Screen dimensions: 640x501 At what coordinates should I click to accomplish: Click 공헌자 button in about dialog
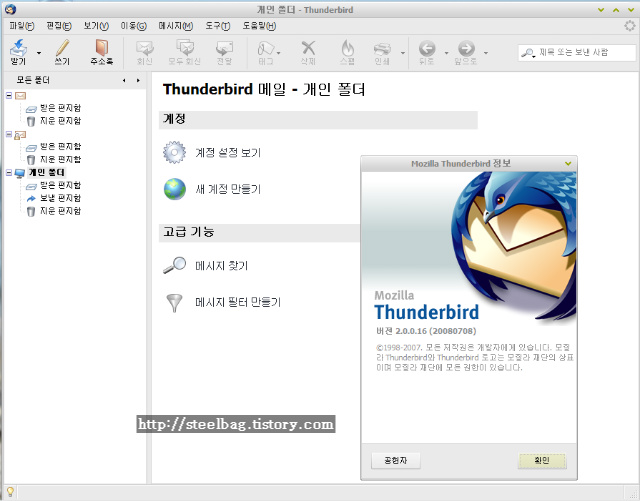[x=396, y=461]
